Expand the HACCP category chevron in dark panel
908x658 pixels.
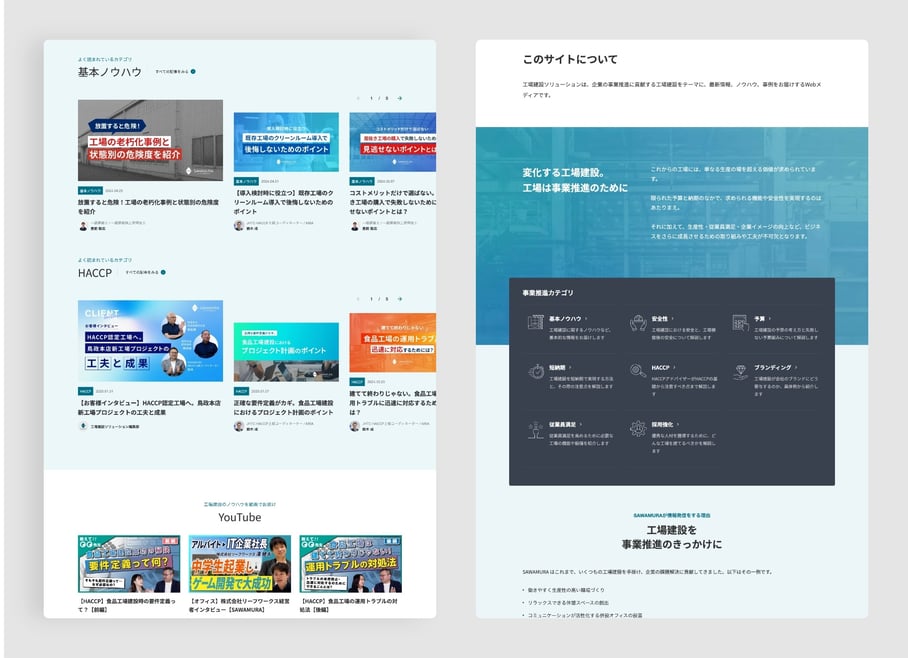(675, 367)
